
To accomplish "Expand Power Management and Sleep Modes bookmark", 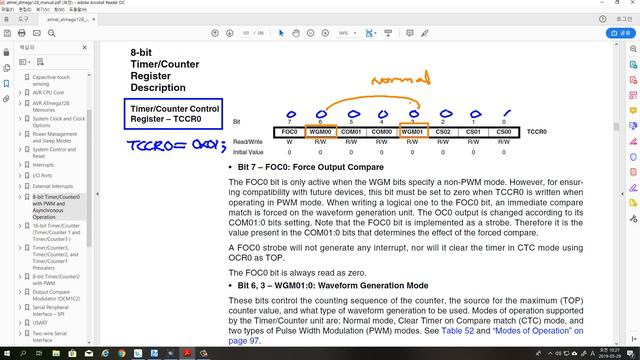I will coord(20,134).
